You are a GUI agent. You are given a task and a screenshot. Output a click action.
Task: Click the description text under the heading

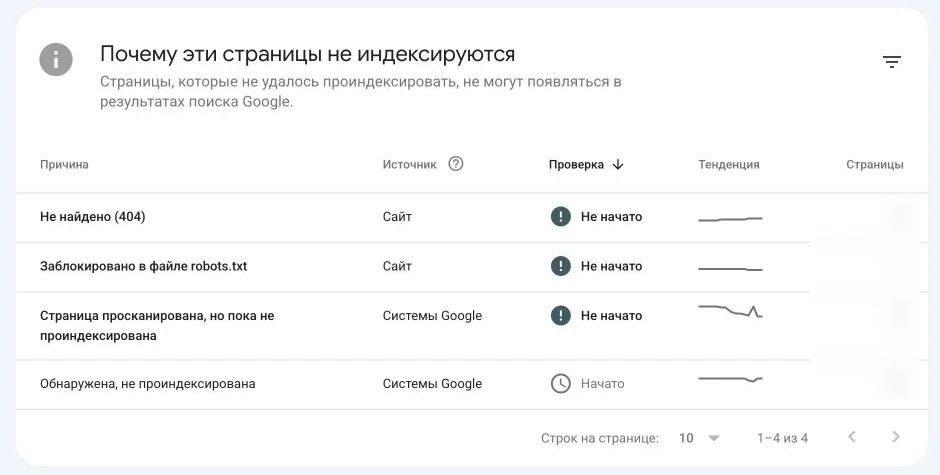tap(360, 92)
